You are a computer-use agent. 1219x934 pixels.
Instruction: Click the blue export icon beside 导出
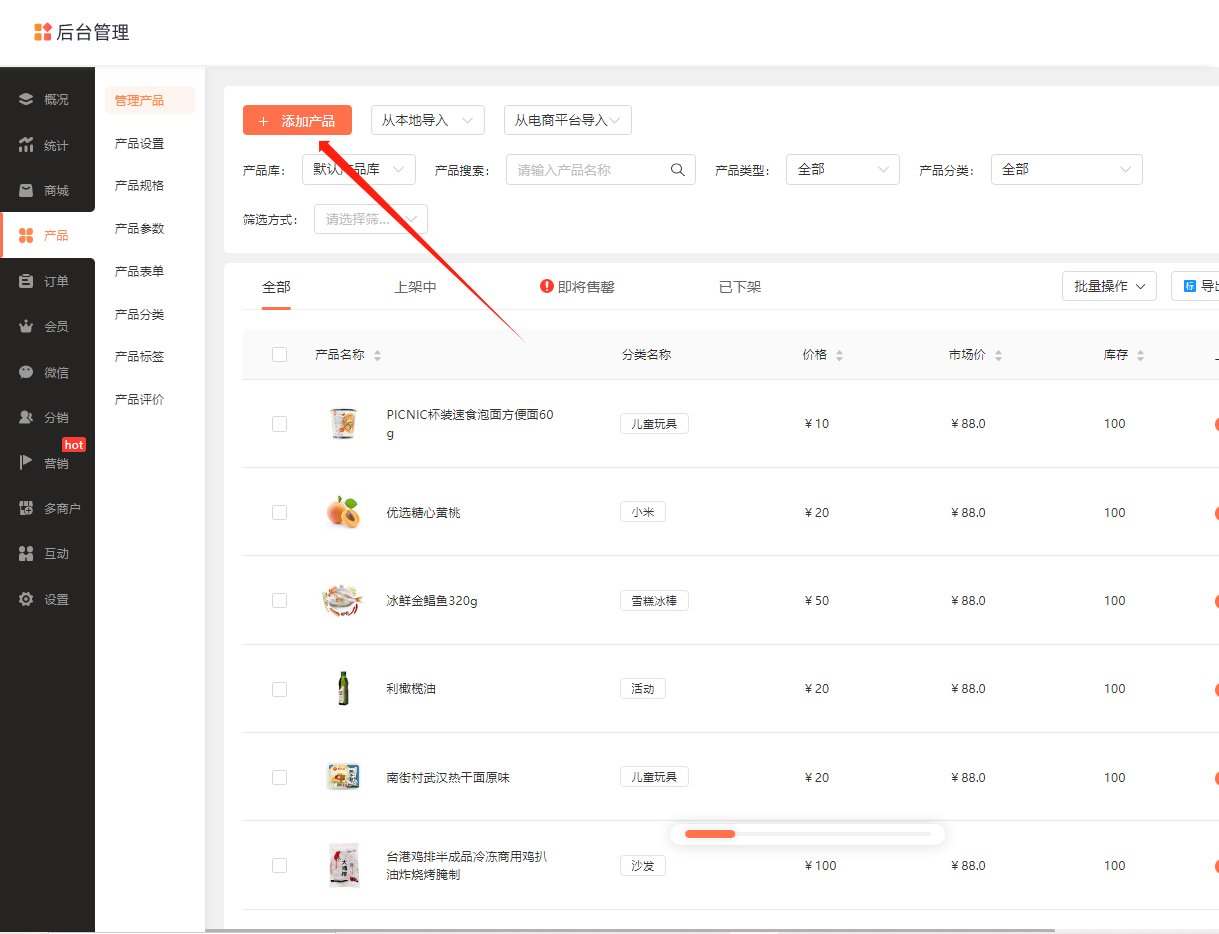pos(1190,286)
